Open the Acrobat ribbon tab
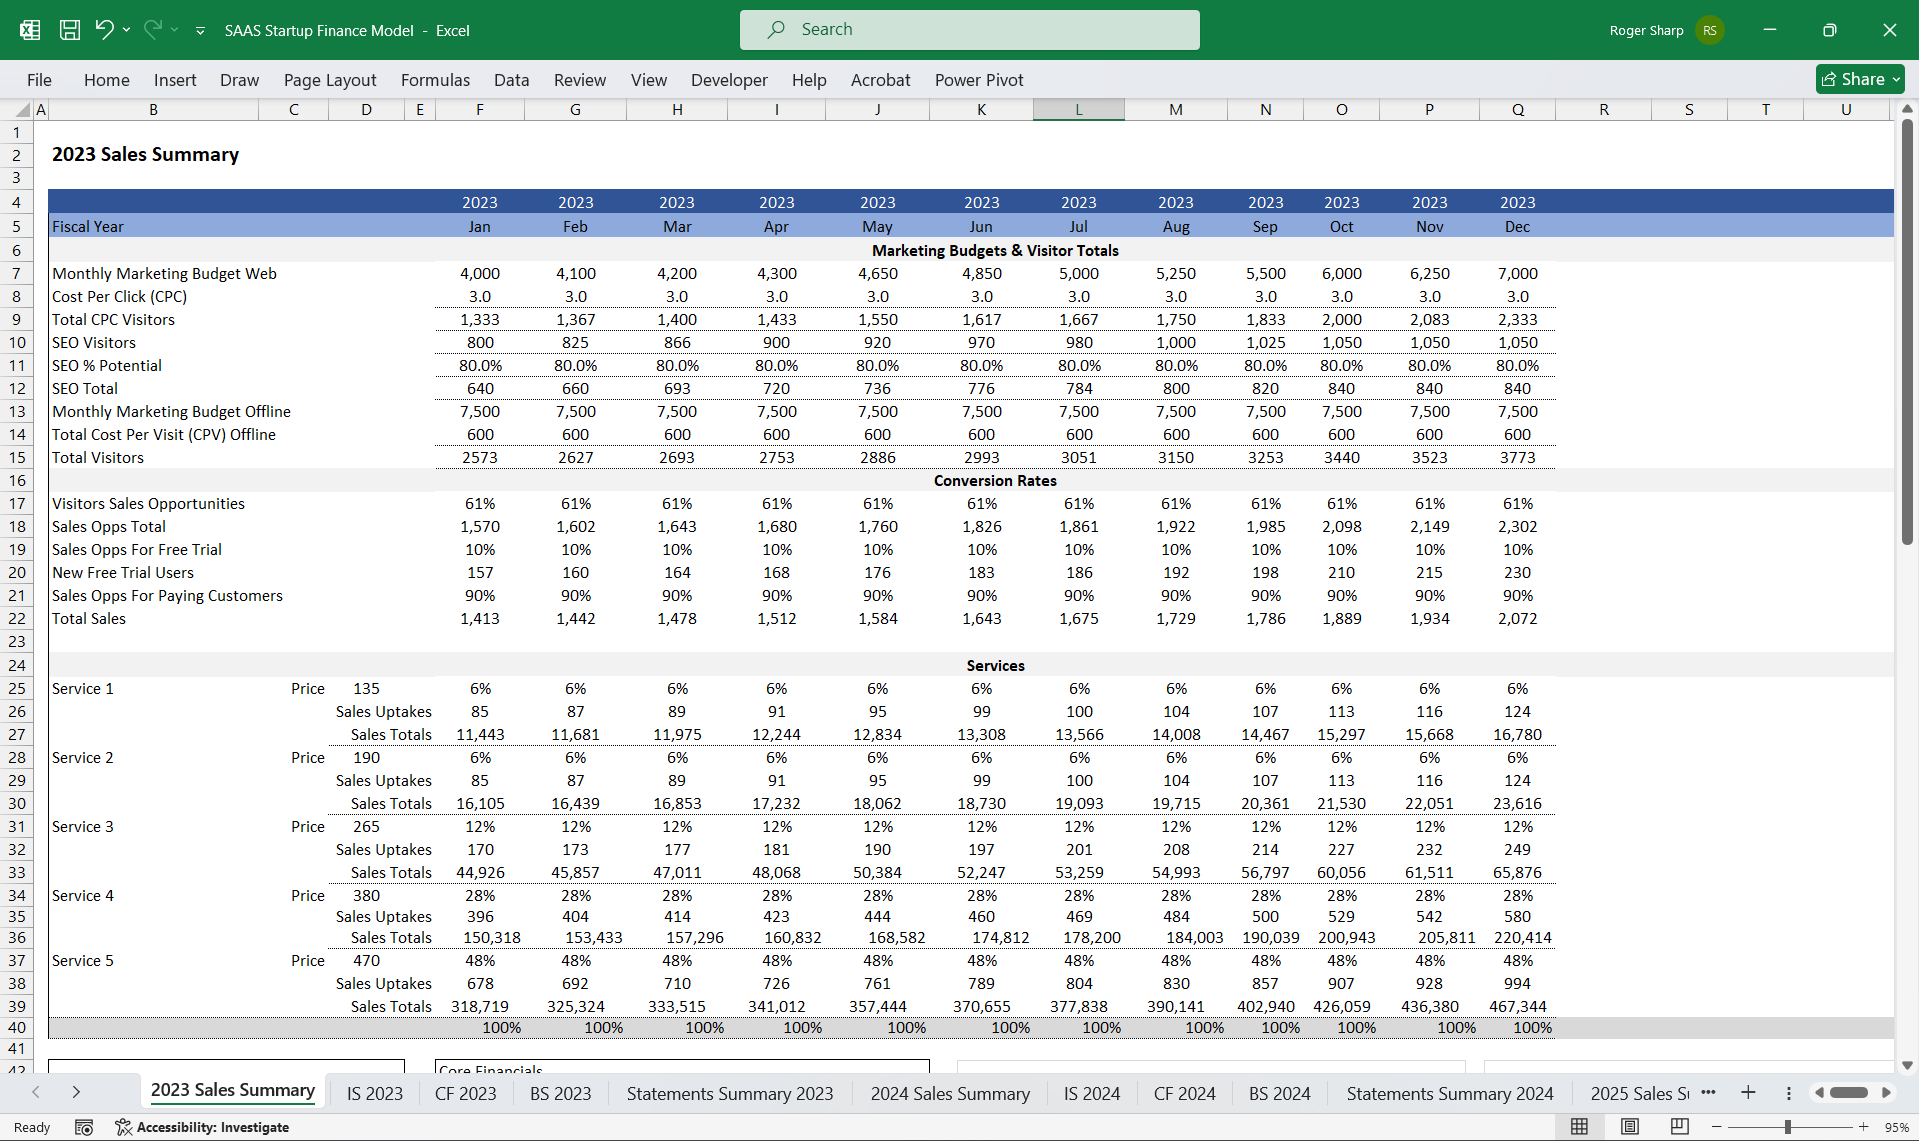This screenshot has width=1919, height=1141. tap(880, 80)
